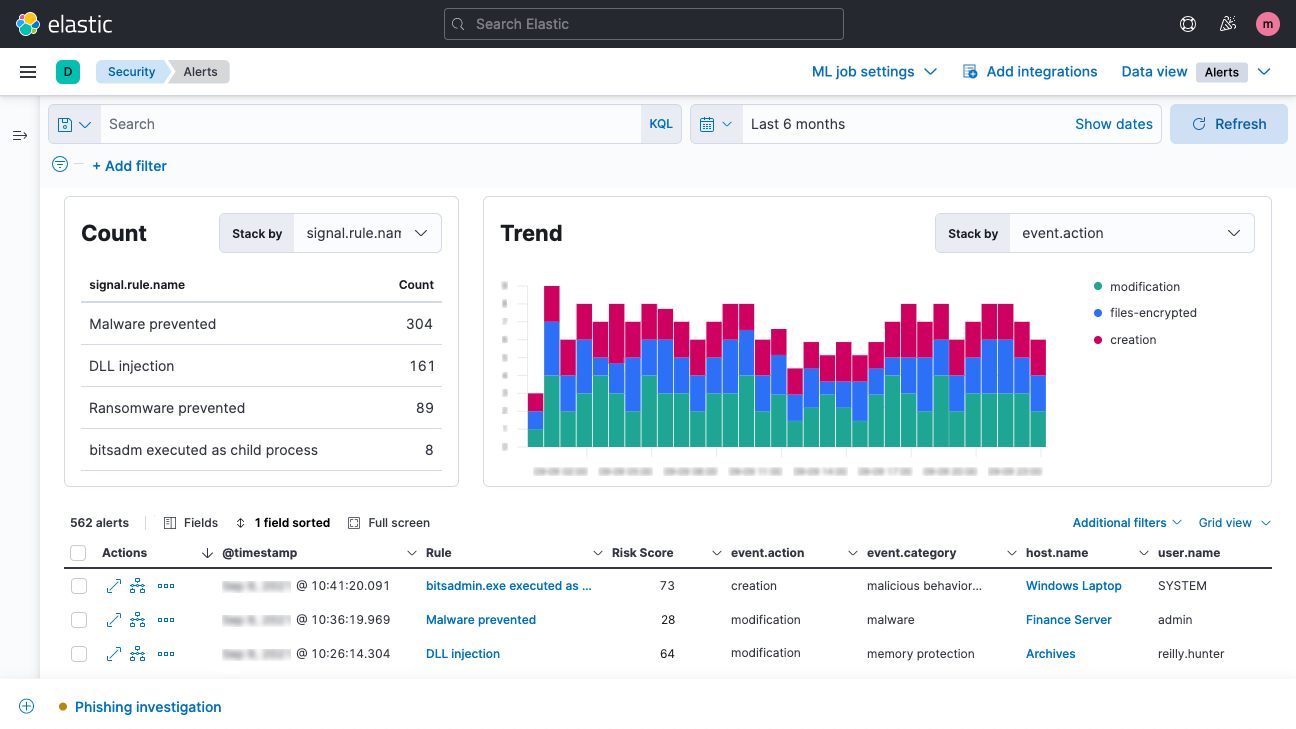The width and height of the screenshot is (1296, 729).
Task: Check the bitsadmin.exe alert row checkbox
Action: (78, 586)
